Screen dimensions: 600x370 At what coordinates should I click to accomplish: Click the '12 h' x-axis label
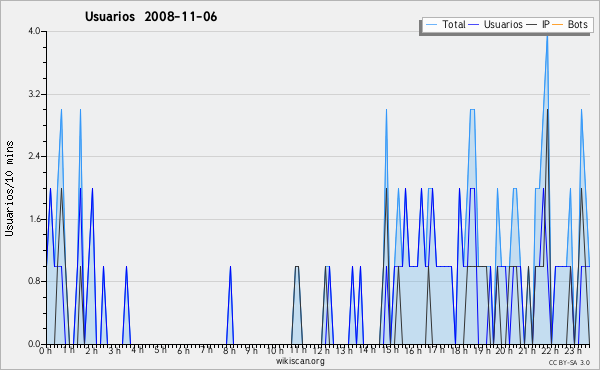tap(321, 351)
